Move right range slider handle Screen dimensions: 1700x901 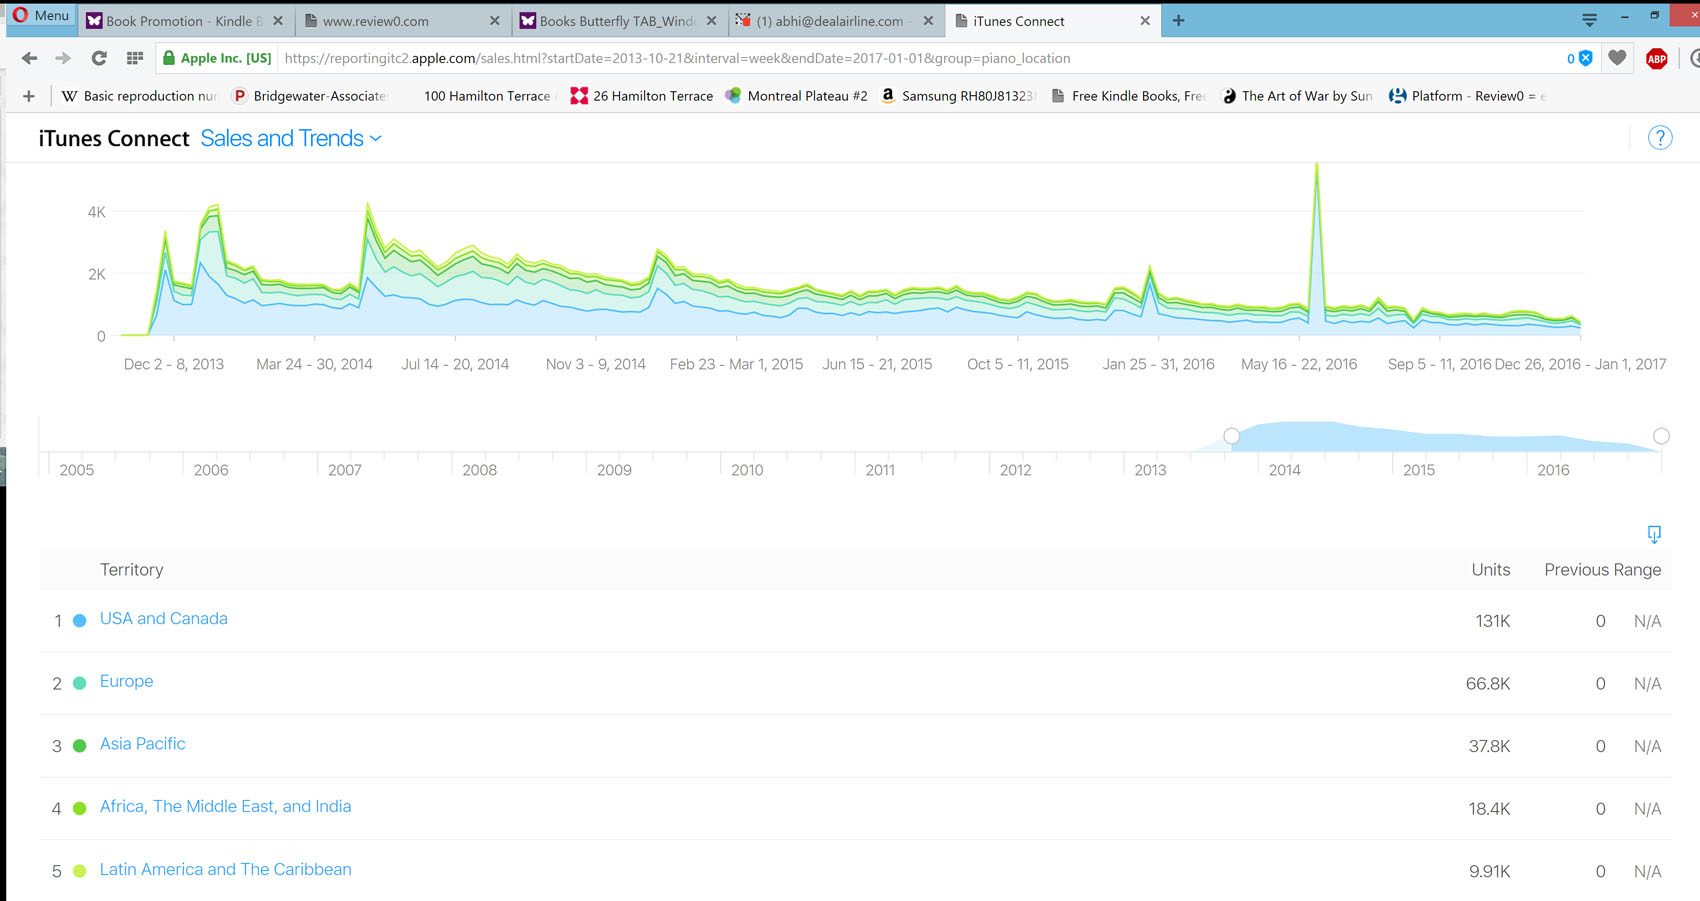tap(1661, 436)
